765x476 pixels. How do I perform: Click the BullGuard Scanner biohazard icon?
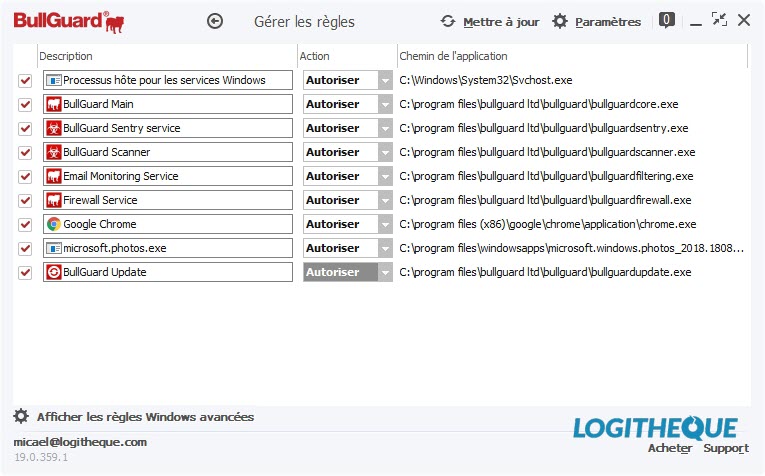(x=54, y=152)
